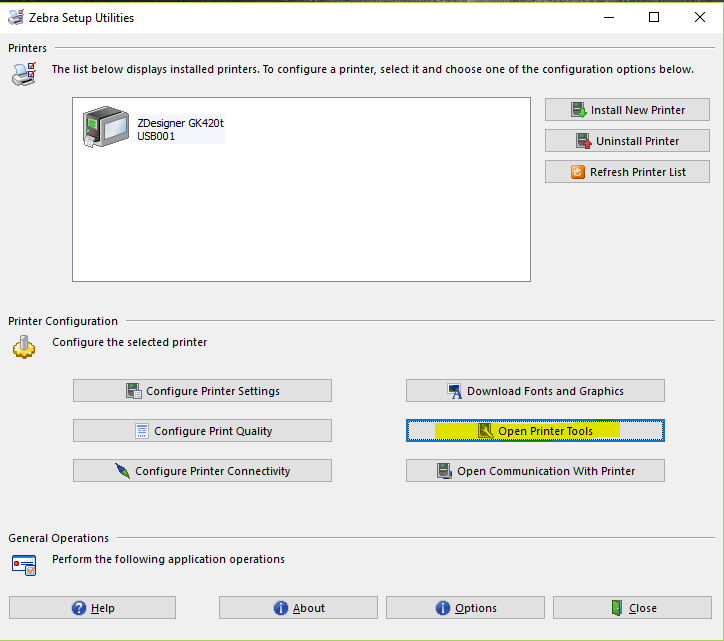
Task: Click the 'Printers' section heading
Action: (x=27, y=48)
